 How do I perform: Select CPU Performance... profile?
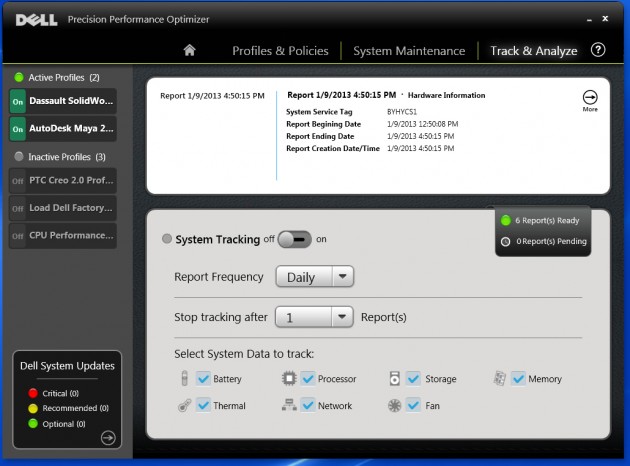click(x=71, y=235)
